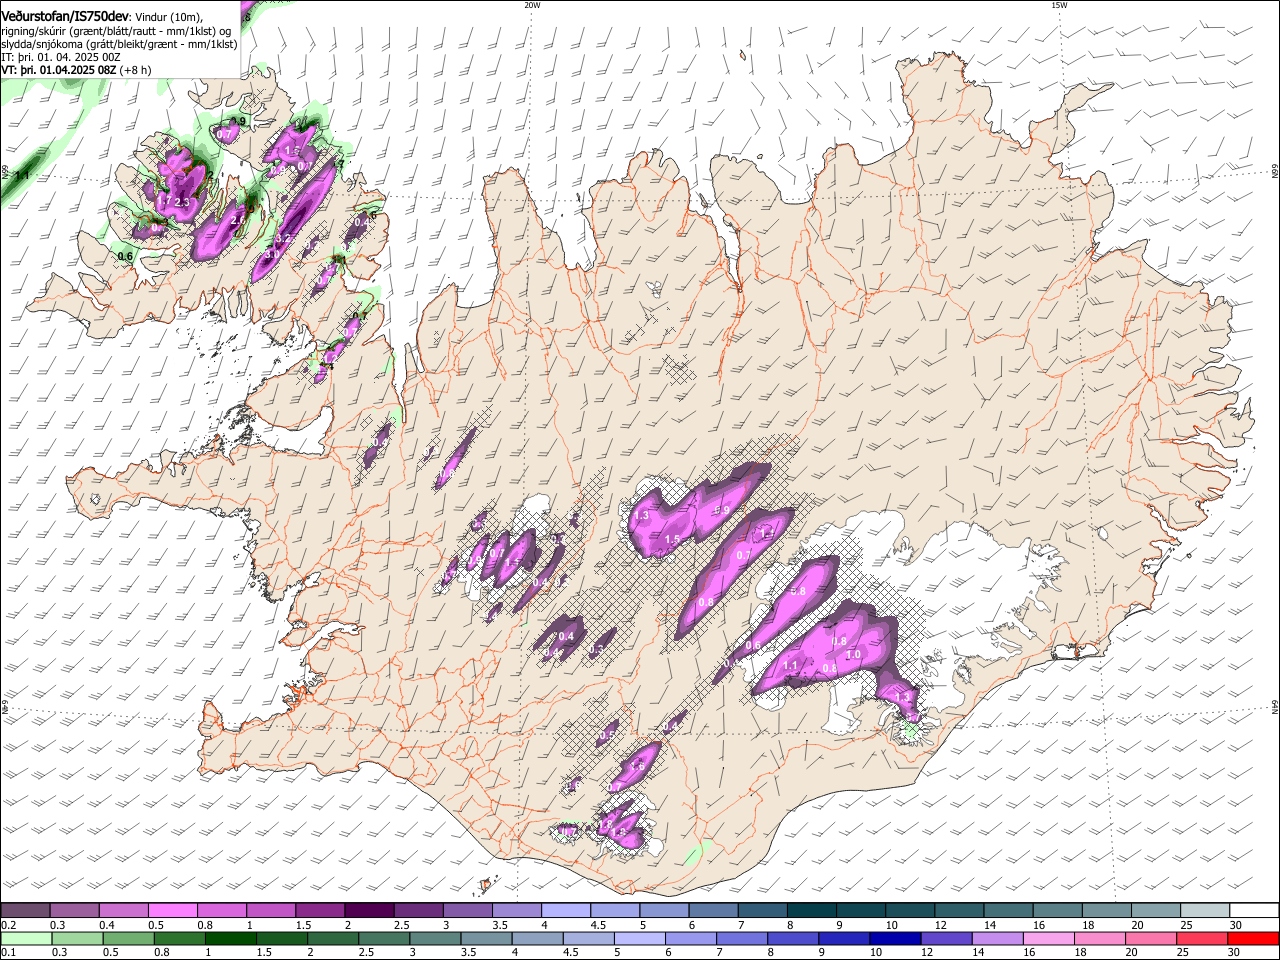Select the dark mauve 0.2 swatch in upper legend
Screen dimensions: 1280x960
pyautogui.click(x=25, y=911)
